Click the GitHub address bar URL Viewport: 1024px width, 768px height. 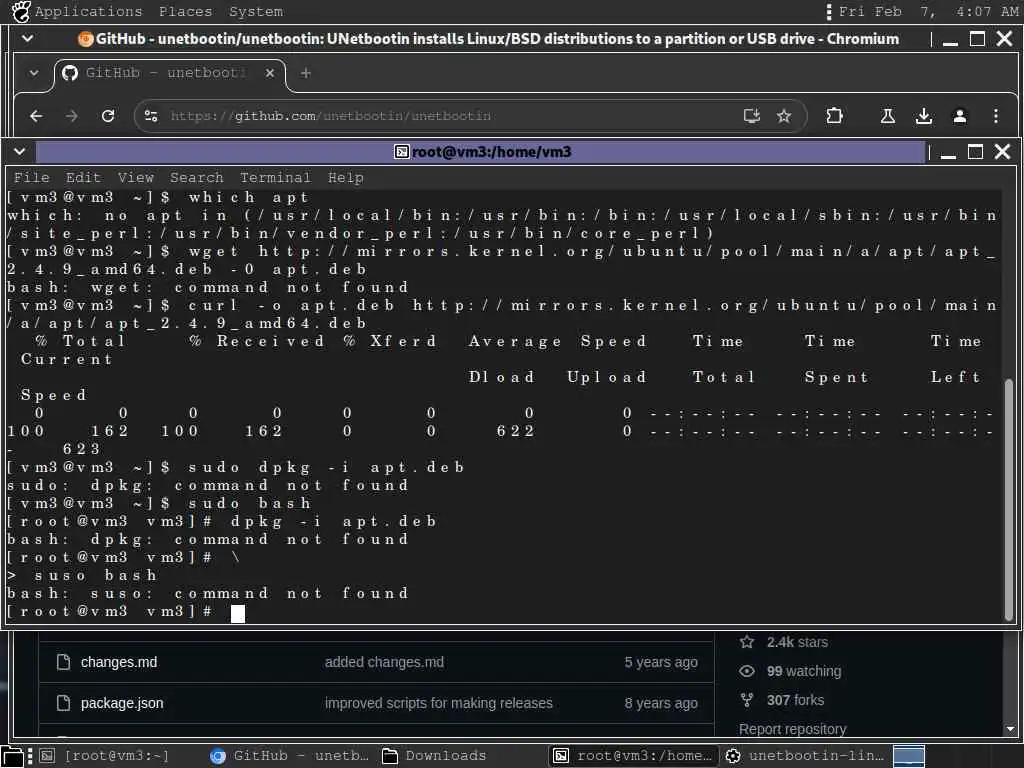pyautogui.click(x=330, y=116)
